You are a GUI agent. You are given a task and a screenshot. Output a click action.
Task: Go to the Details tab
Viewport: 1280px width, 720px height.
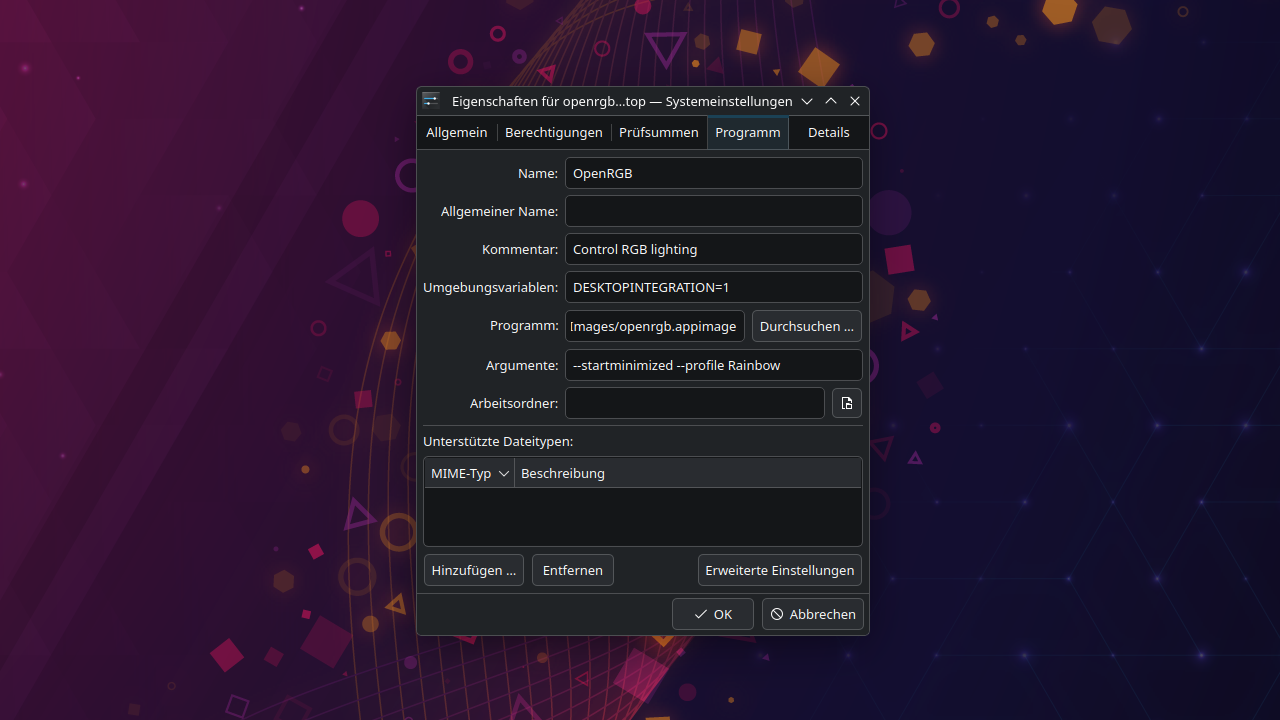tap(828, 133)
